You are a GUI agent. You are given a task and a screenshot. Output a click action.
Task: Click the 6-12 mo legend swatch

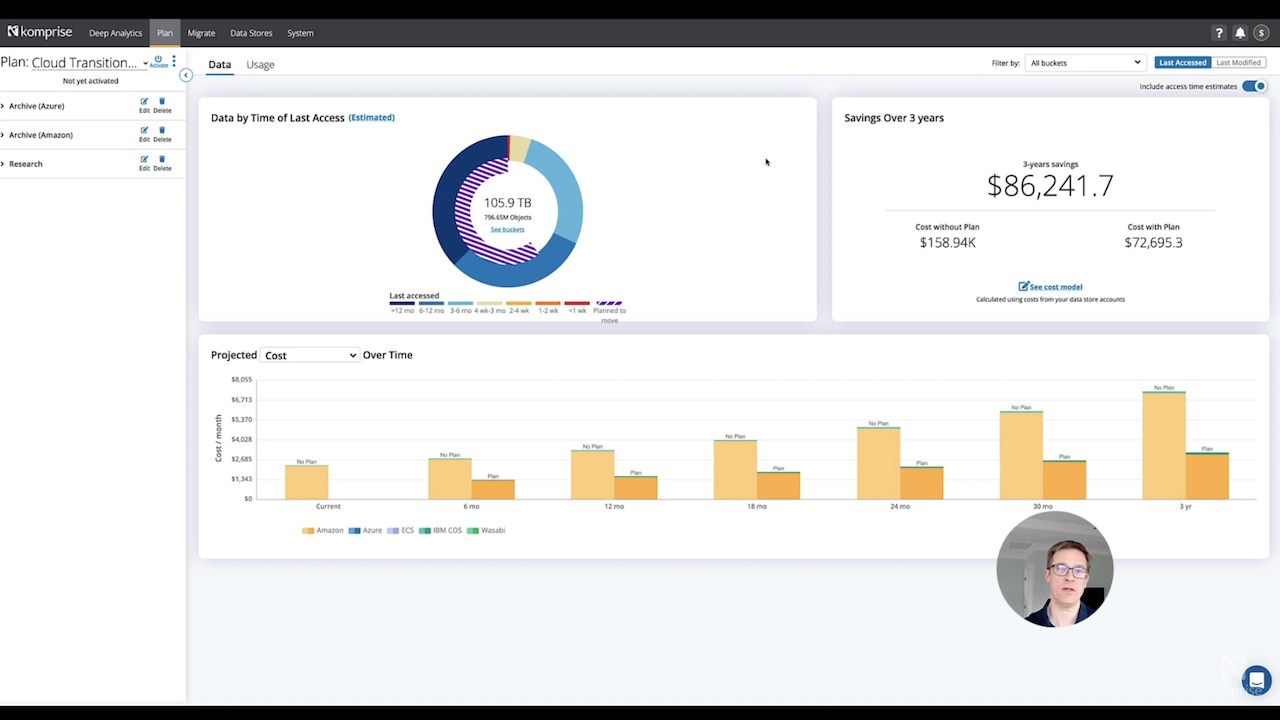click(x=431, y=303)
